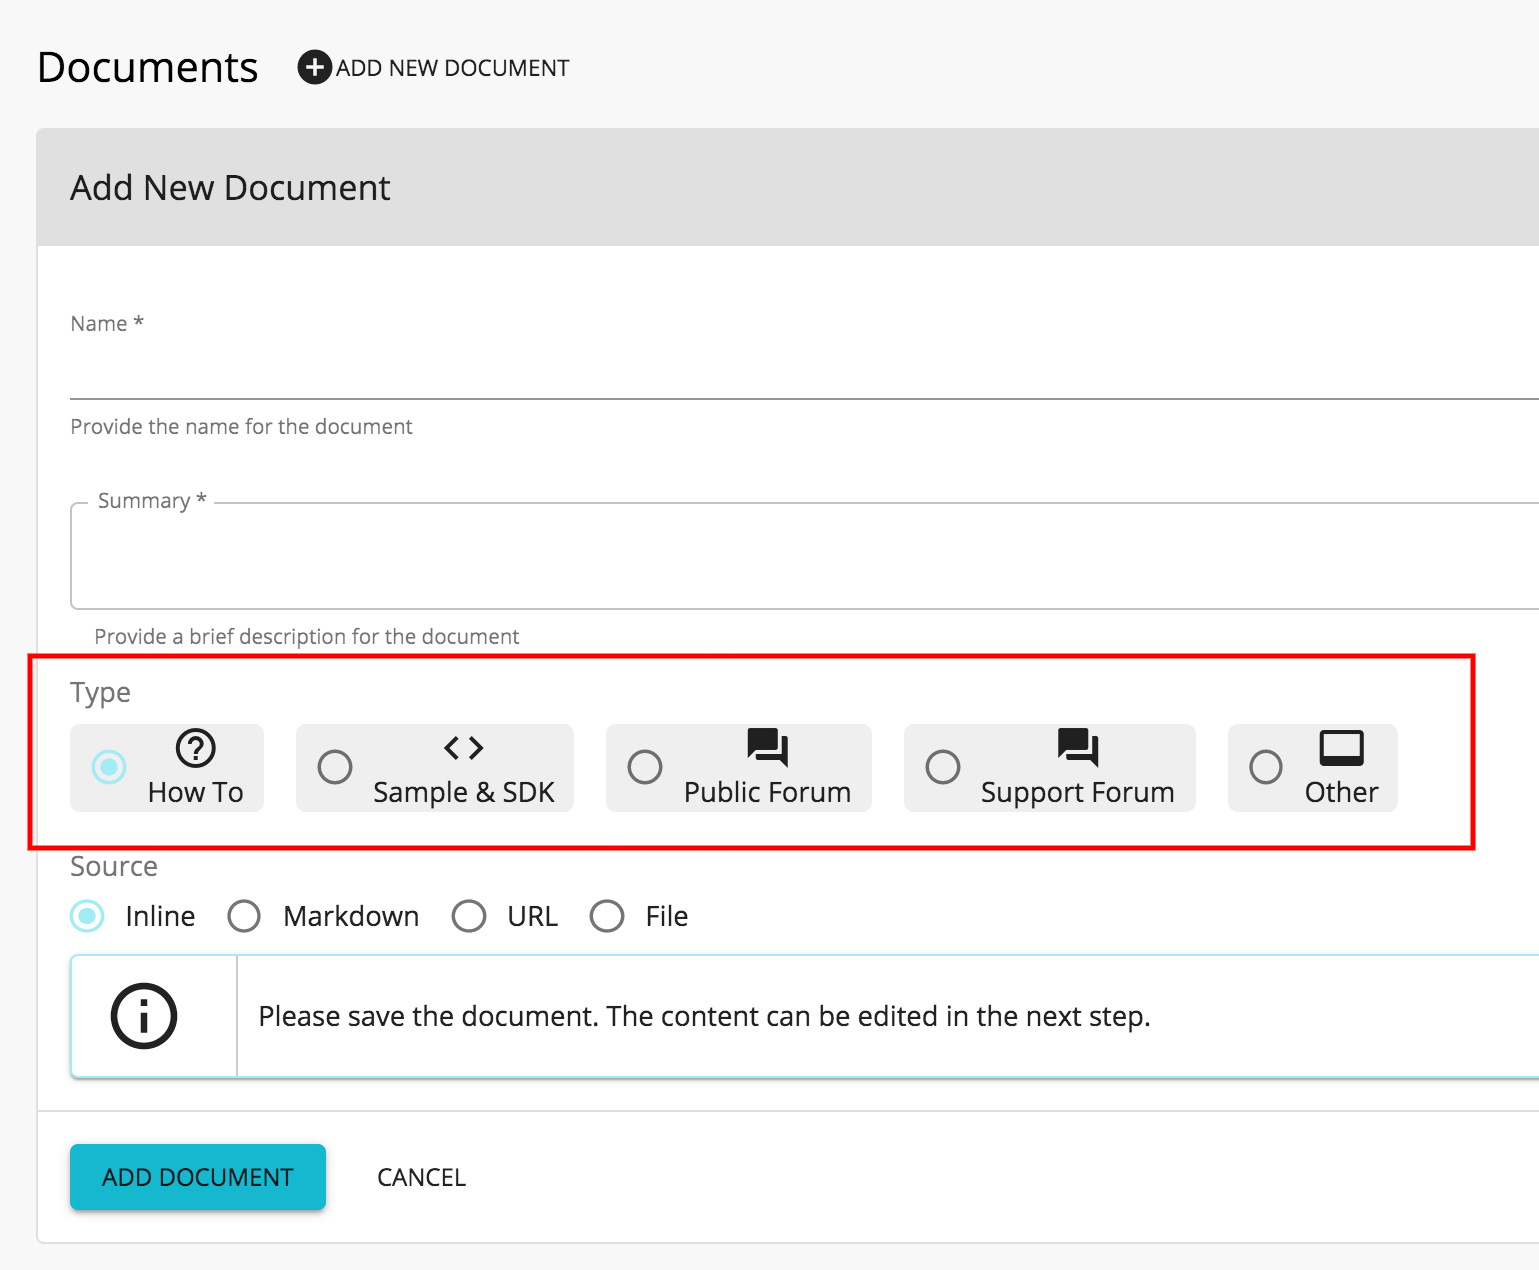Select the Sample & SDK document type

pyautogui.click(x=335, y=768)
